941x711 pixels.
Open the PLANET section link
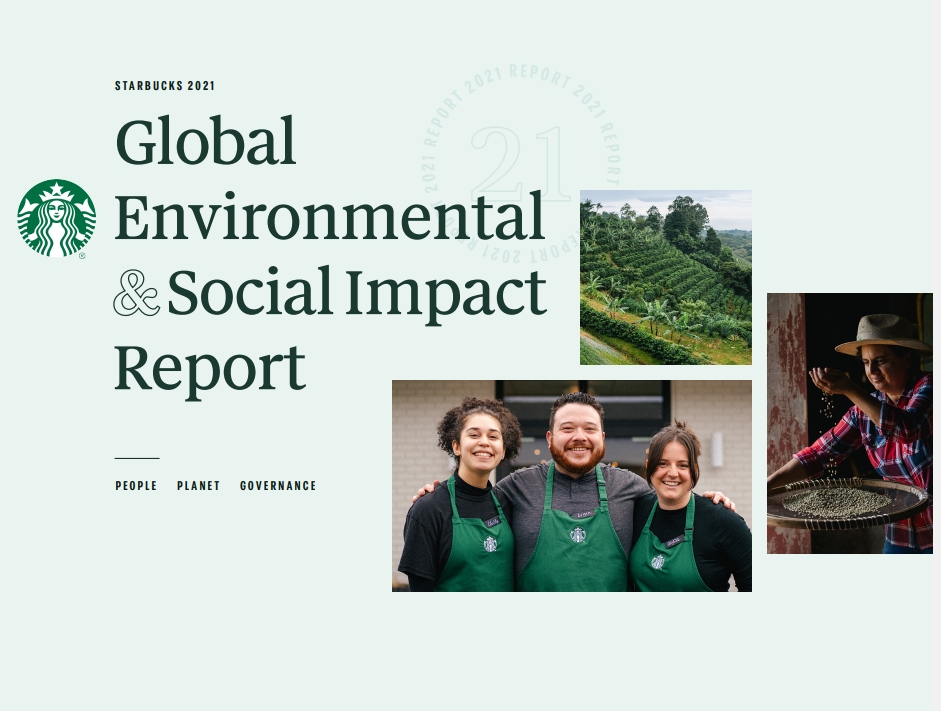[x=199, y=485]
